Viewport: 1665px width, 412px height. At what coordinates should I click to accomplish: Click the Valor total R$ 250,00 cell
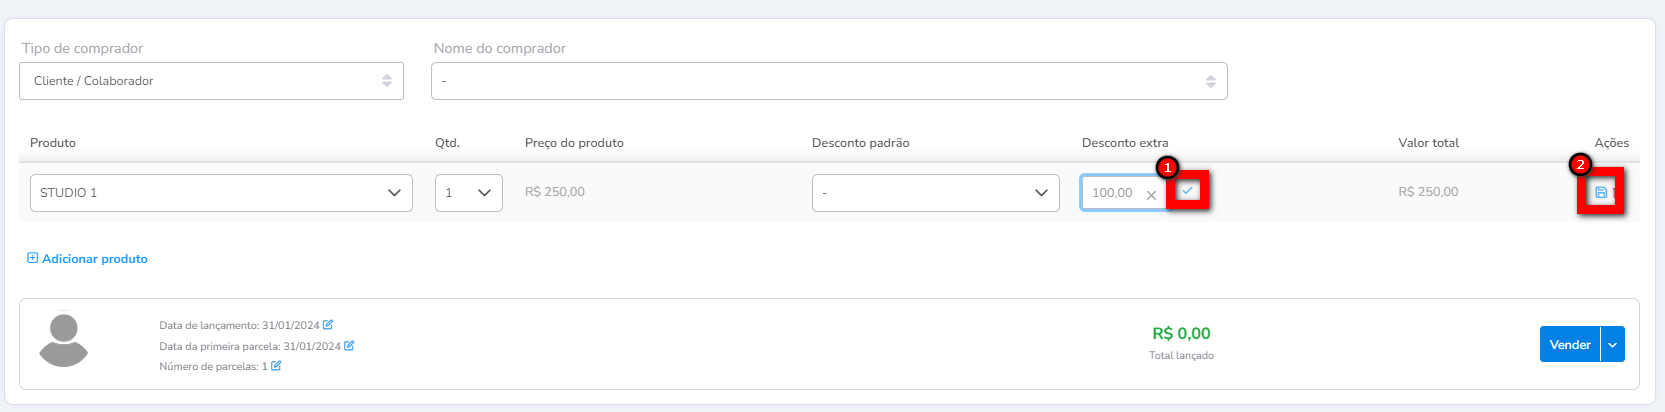(x=1428, y=192)
